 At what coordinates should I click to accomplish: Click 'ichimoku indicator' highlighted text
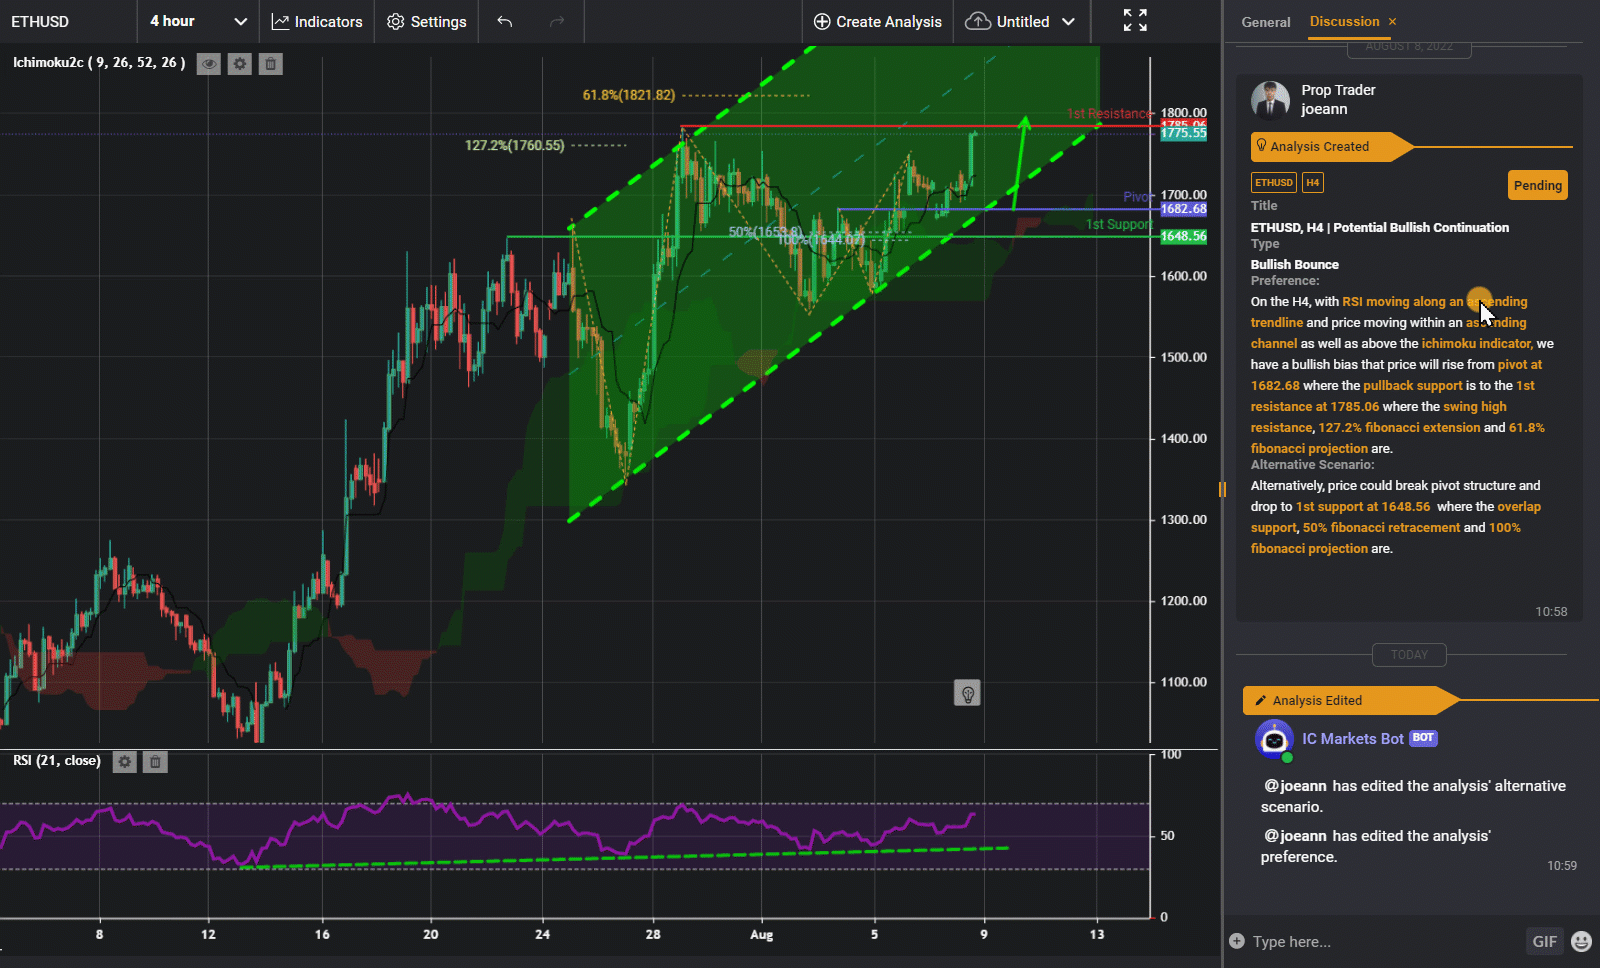click(x=1476, y=343)
